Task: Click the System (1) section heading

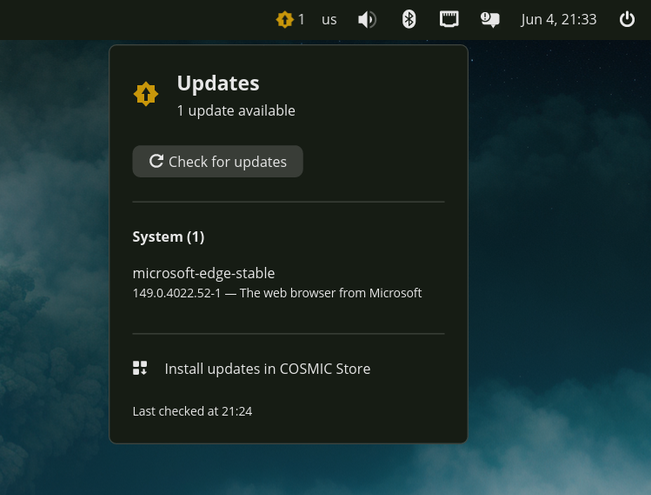Action: click(168, 237)
